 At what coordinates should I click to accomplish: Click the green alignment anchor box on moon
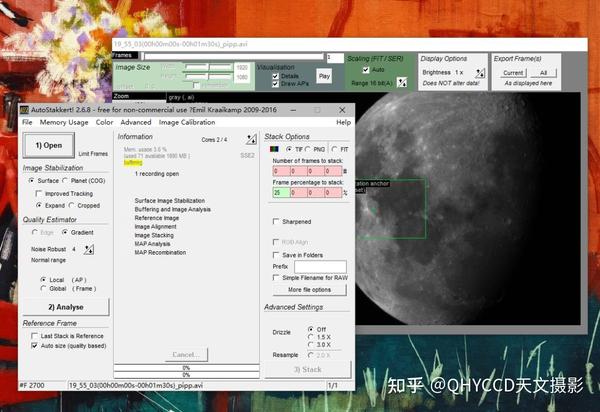[x=390, y=208]
